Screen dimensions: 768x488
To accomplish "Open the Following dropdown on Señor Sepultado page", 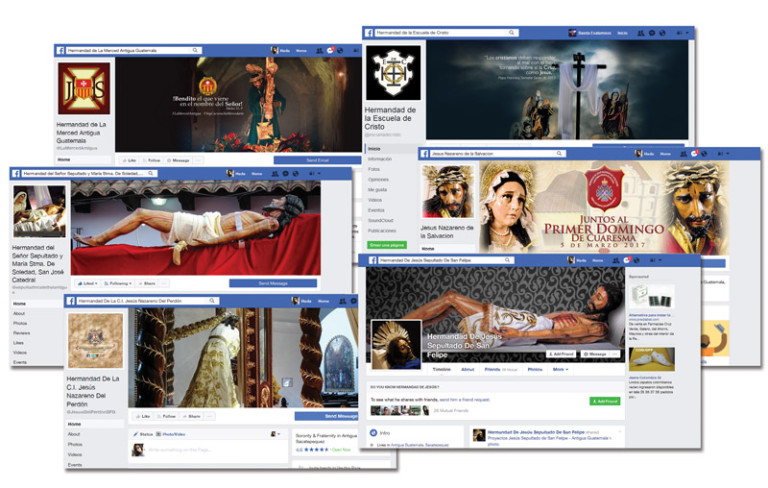I will [x=118, y=283].
